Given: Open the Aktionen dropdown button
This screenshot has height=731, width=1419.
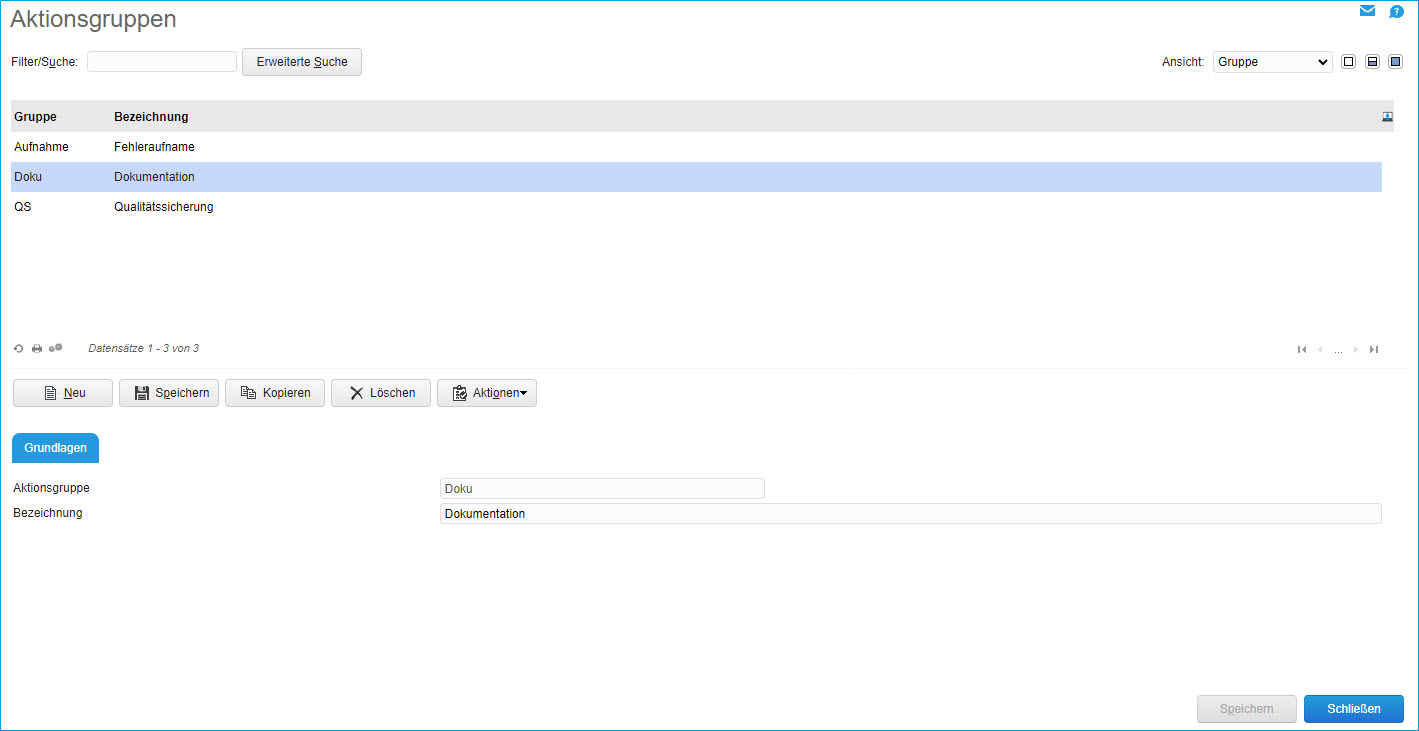Looking at the screenshot, I should point(487,393).
